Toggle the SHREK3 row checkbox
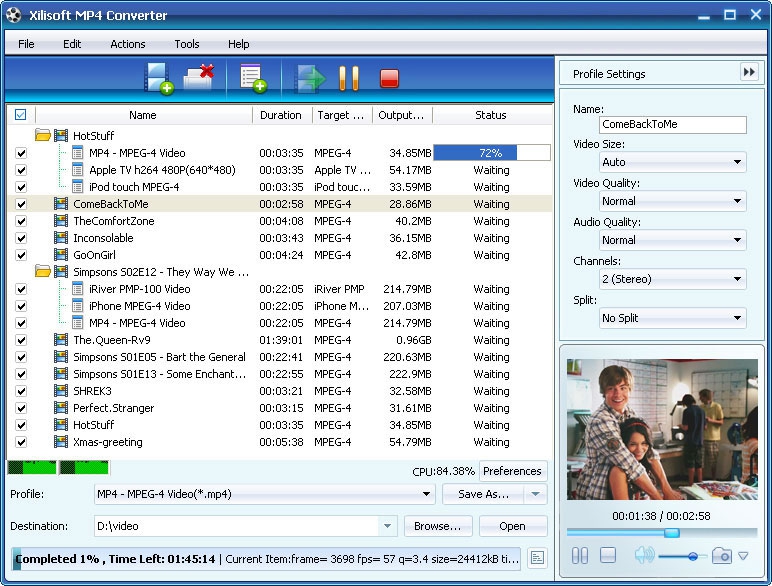 tap(21, 391)
